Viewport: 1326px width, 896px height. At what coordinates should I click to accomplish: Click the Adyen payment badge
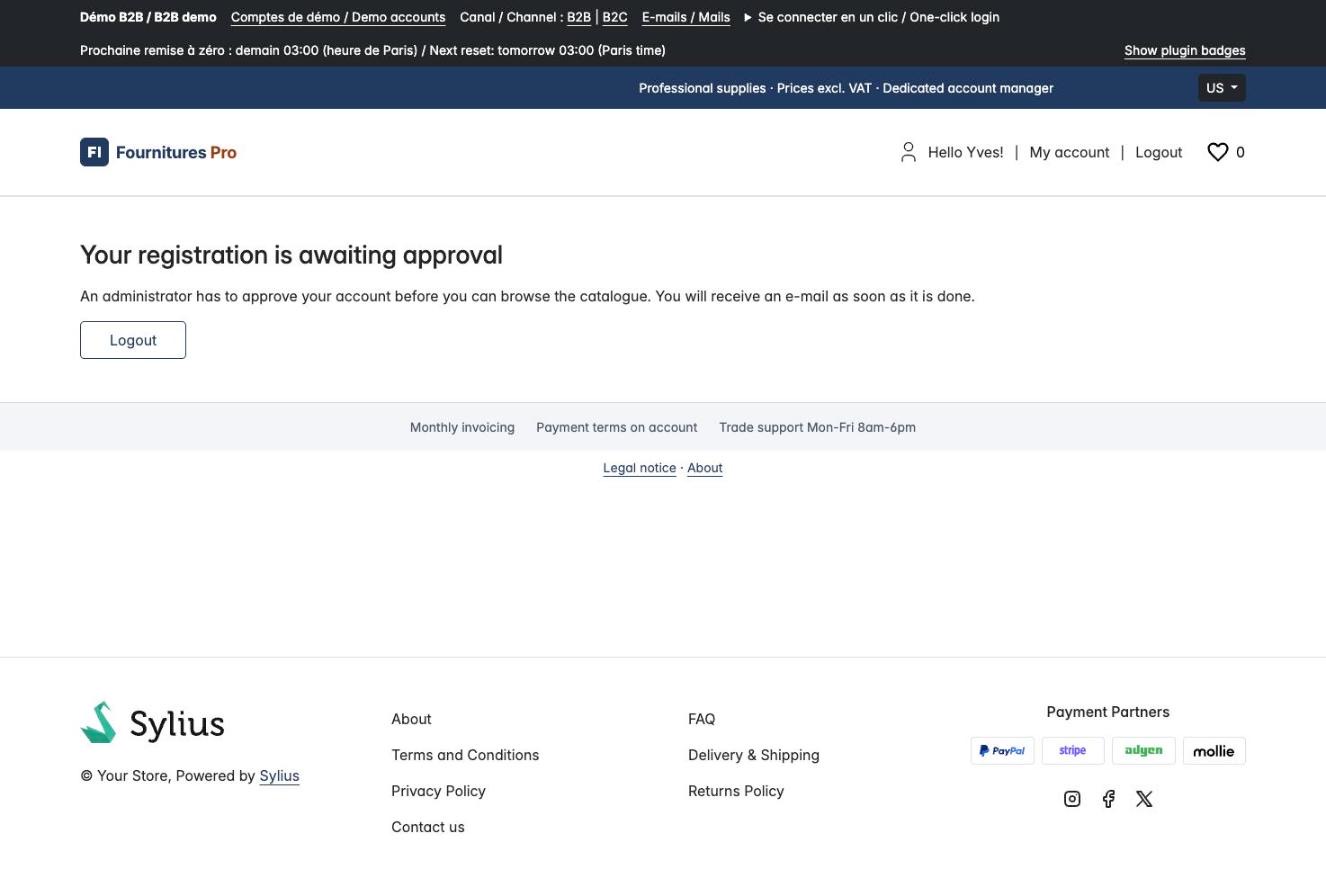(x=1143, y=751)
